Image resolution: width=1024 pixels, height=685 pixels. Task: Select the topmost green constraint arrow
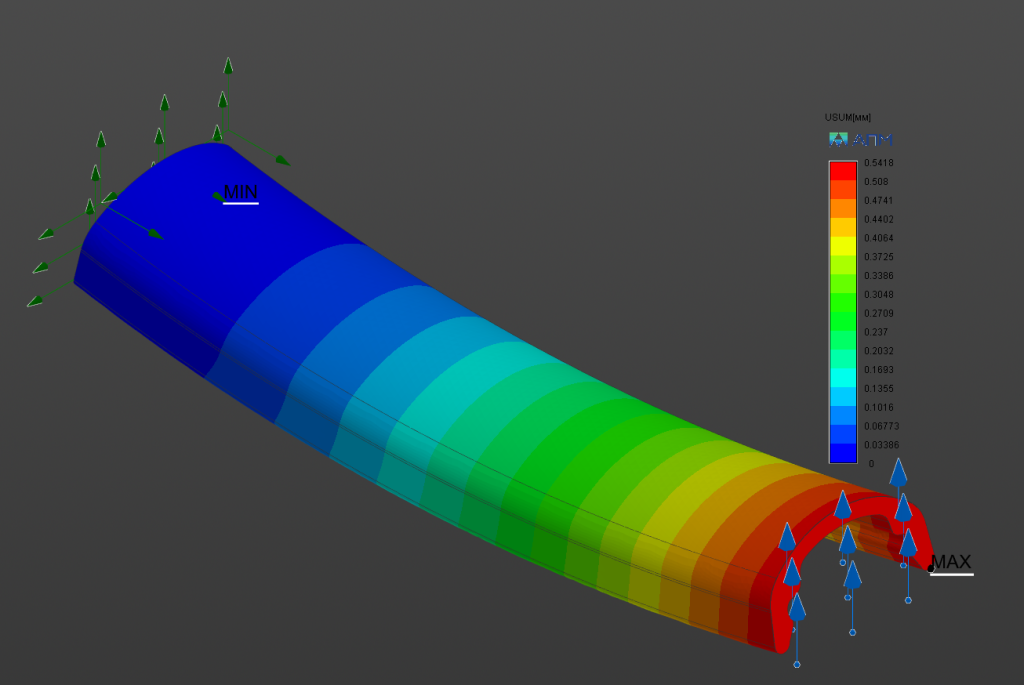[x=228, y=68]
